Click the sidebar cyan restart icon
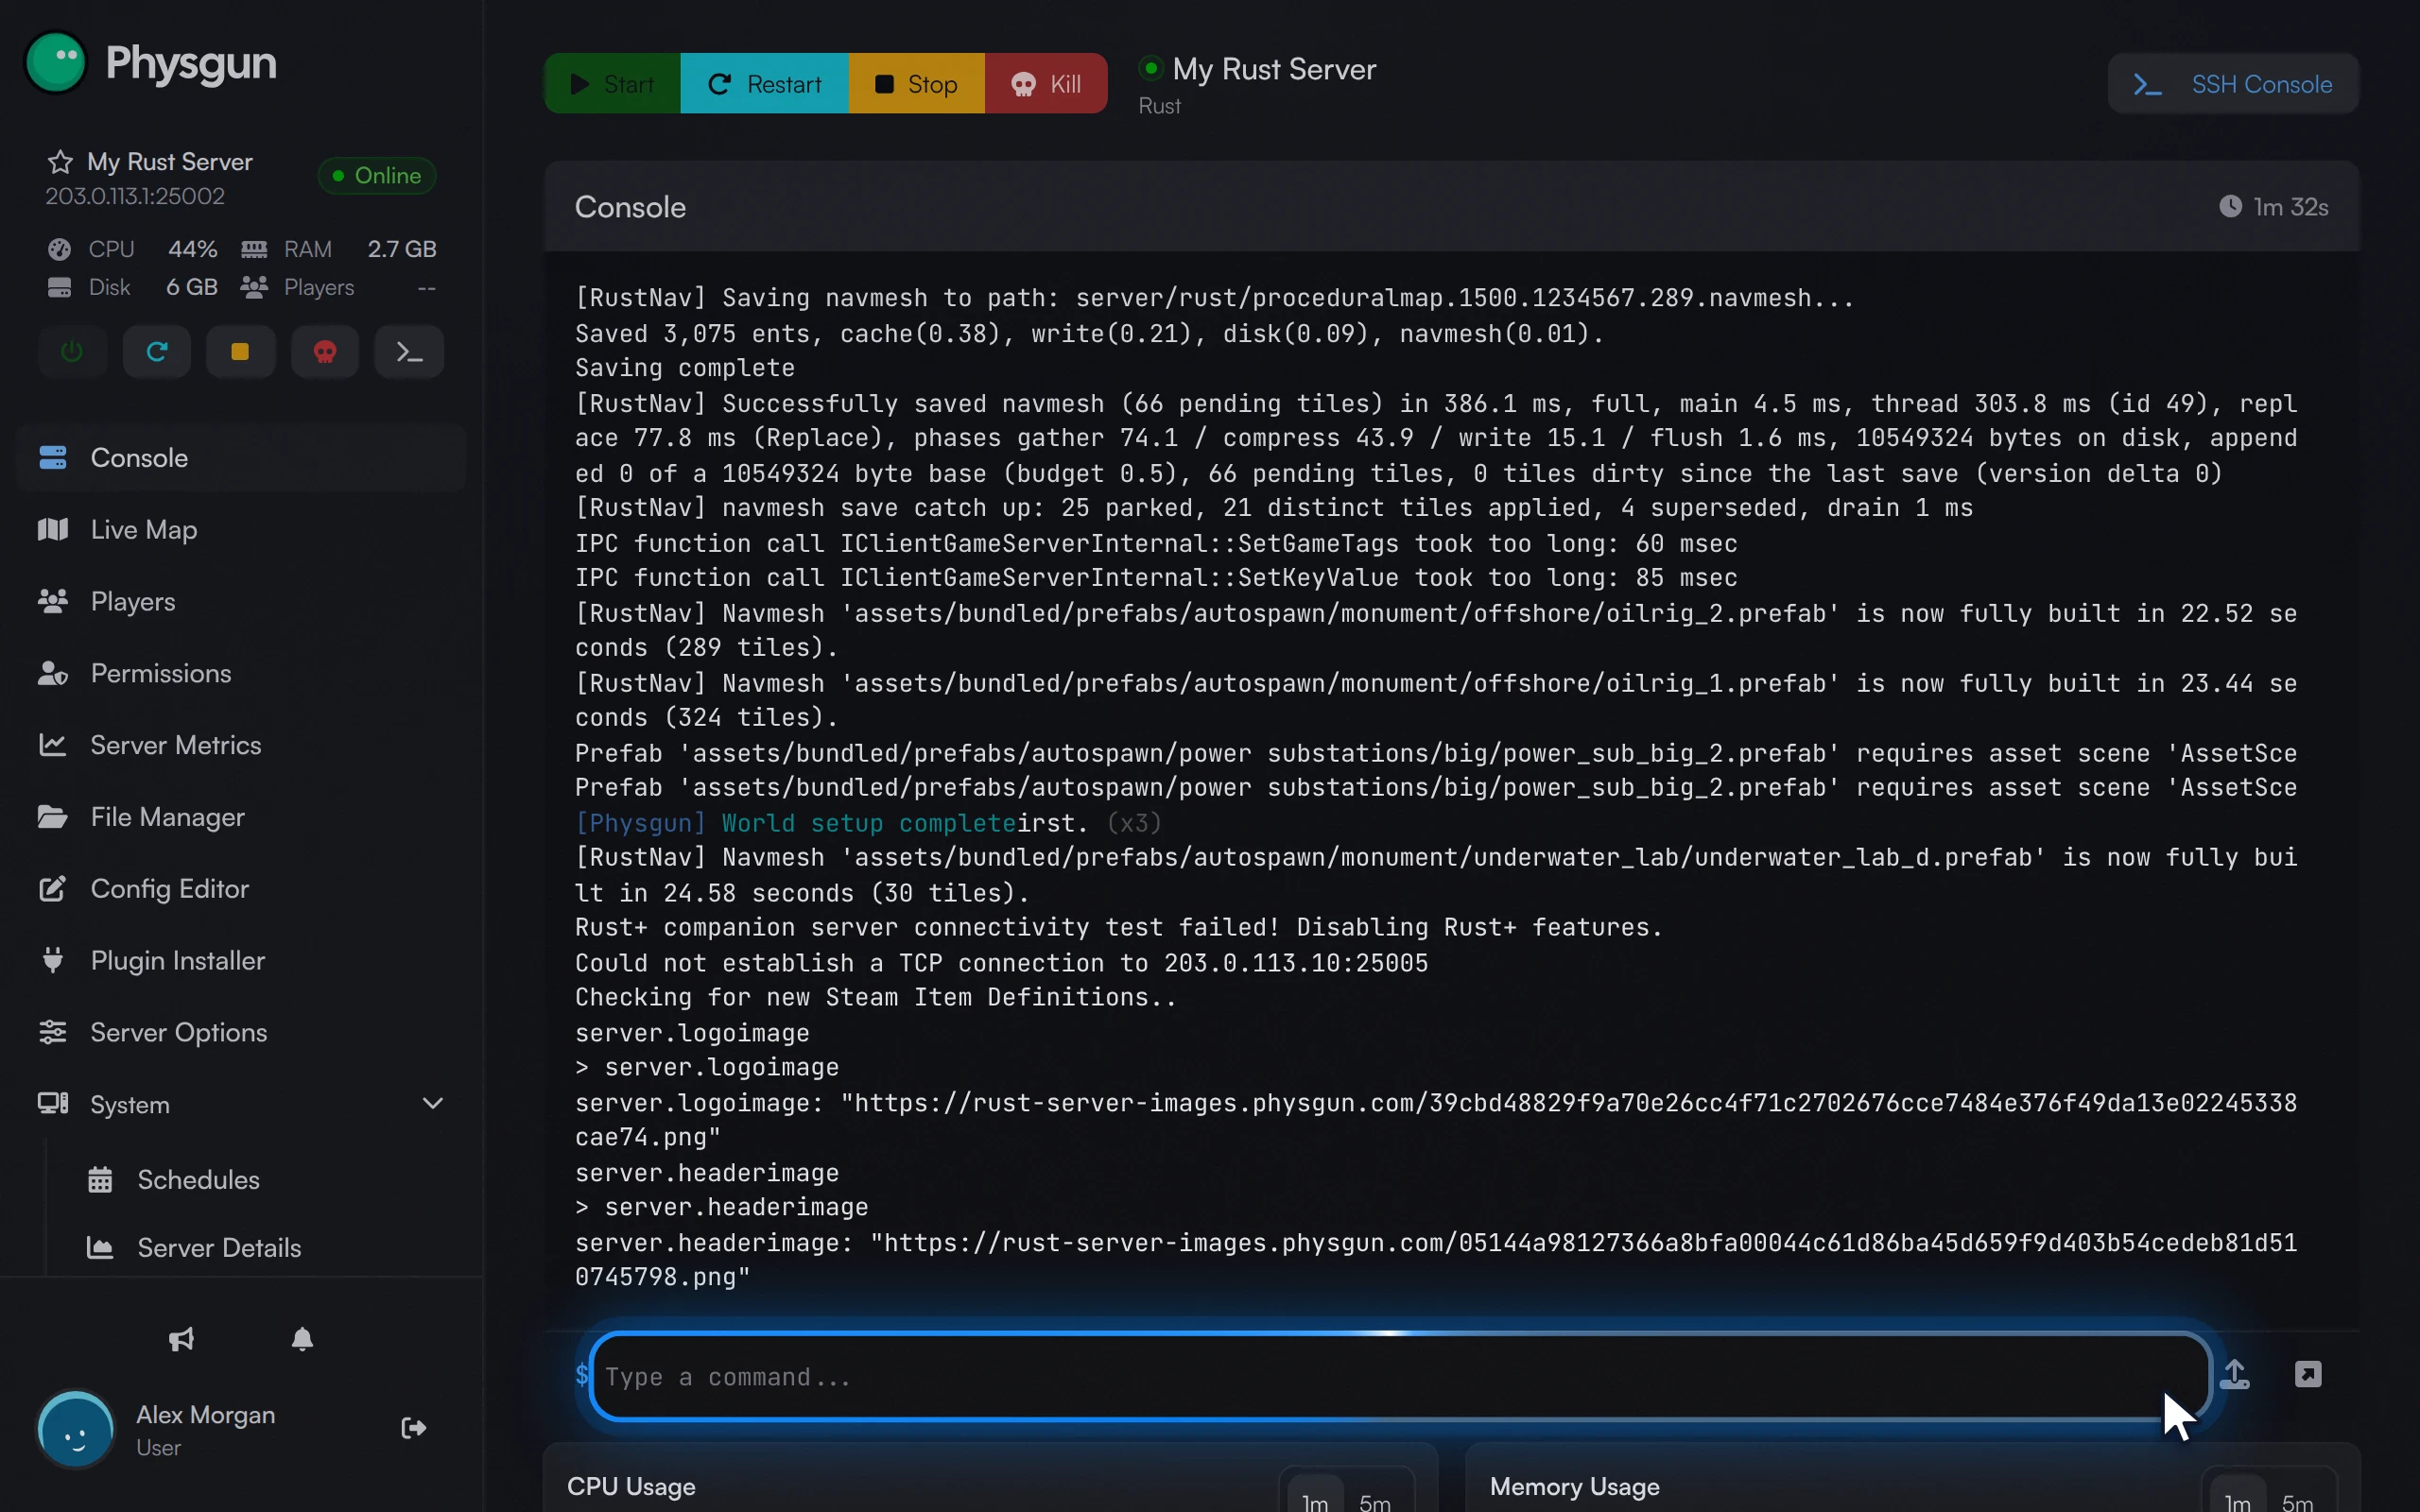 (x=157, y=352)
